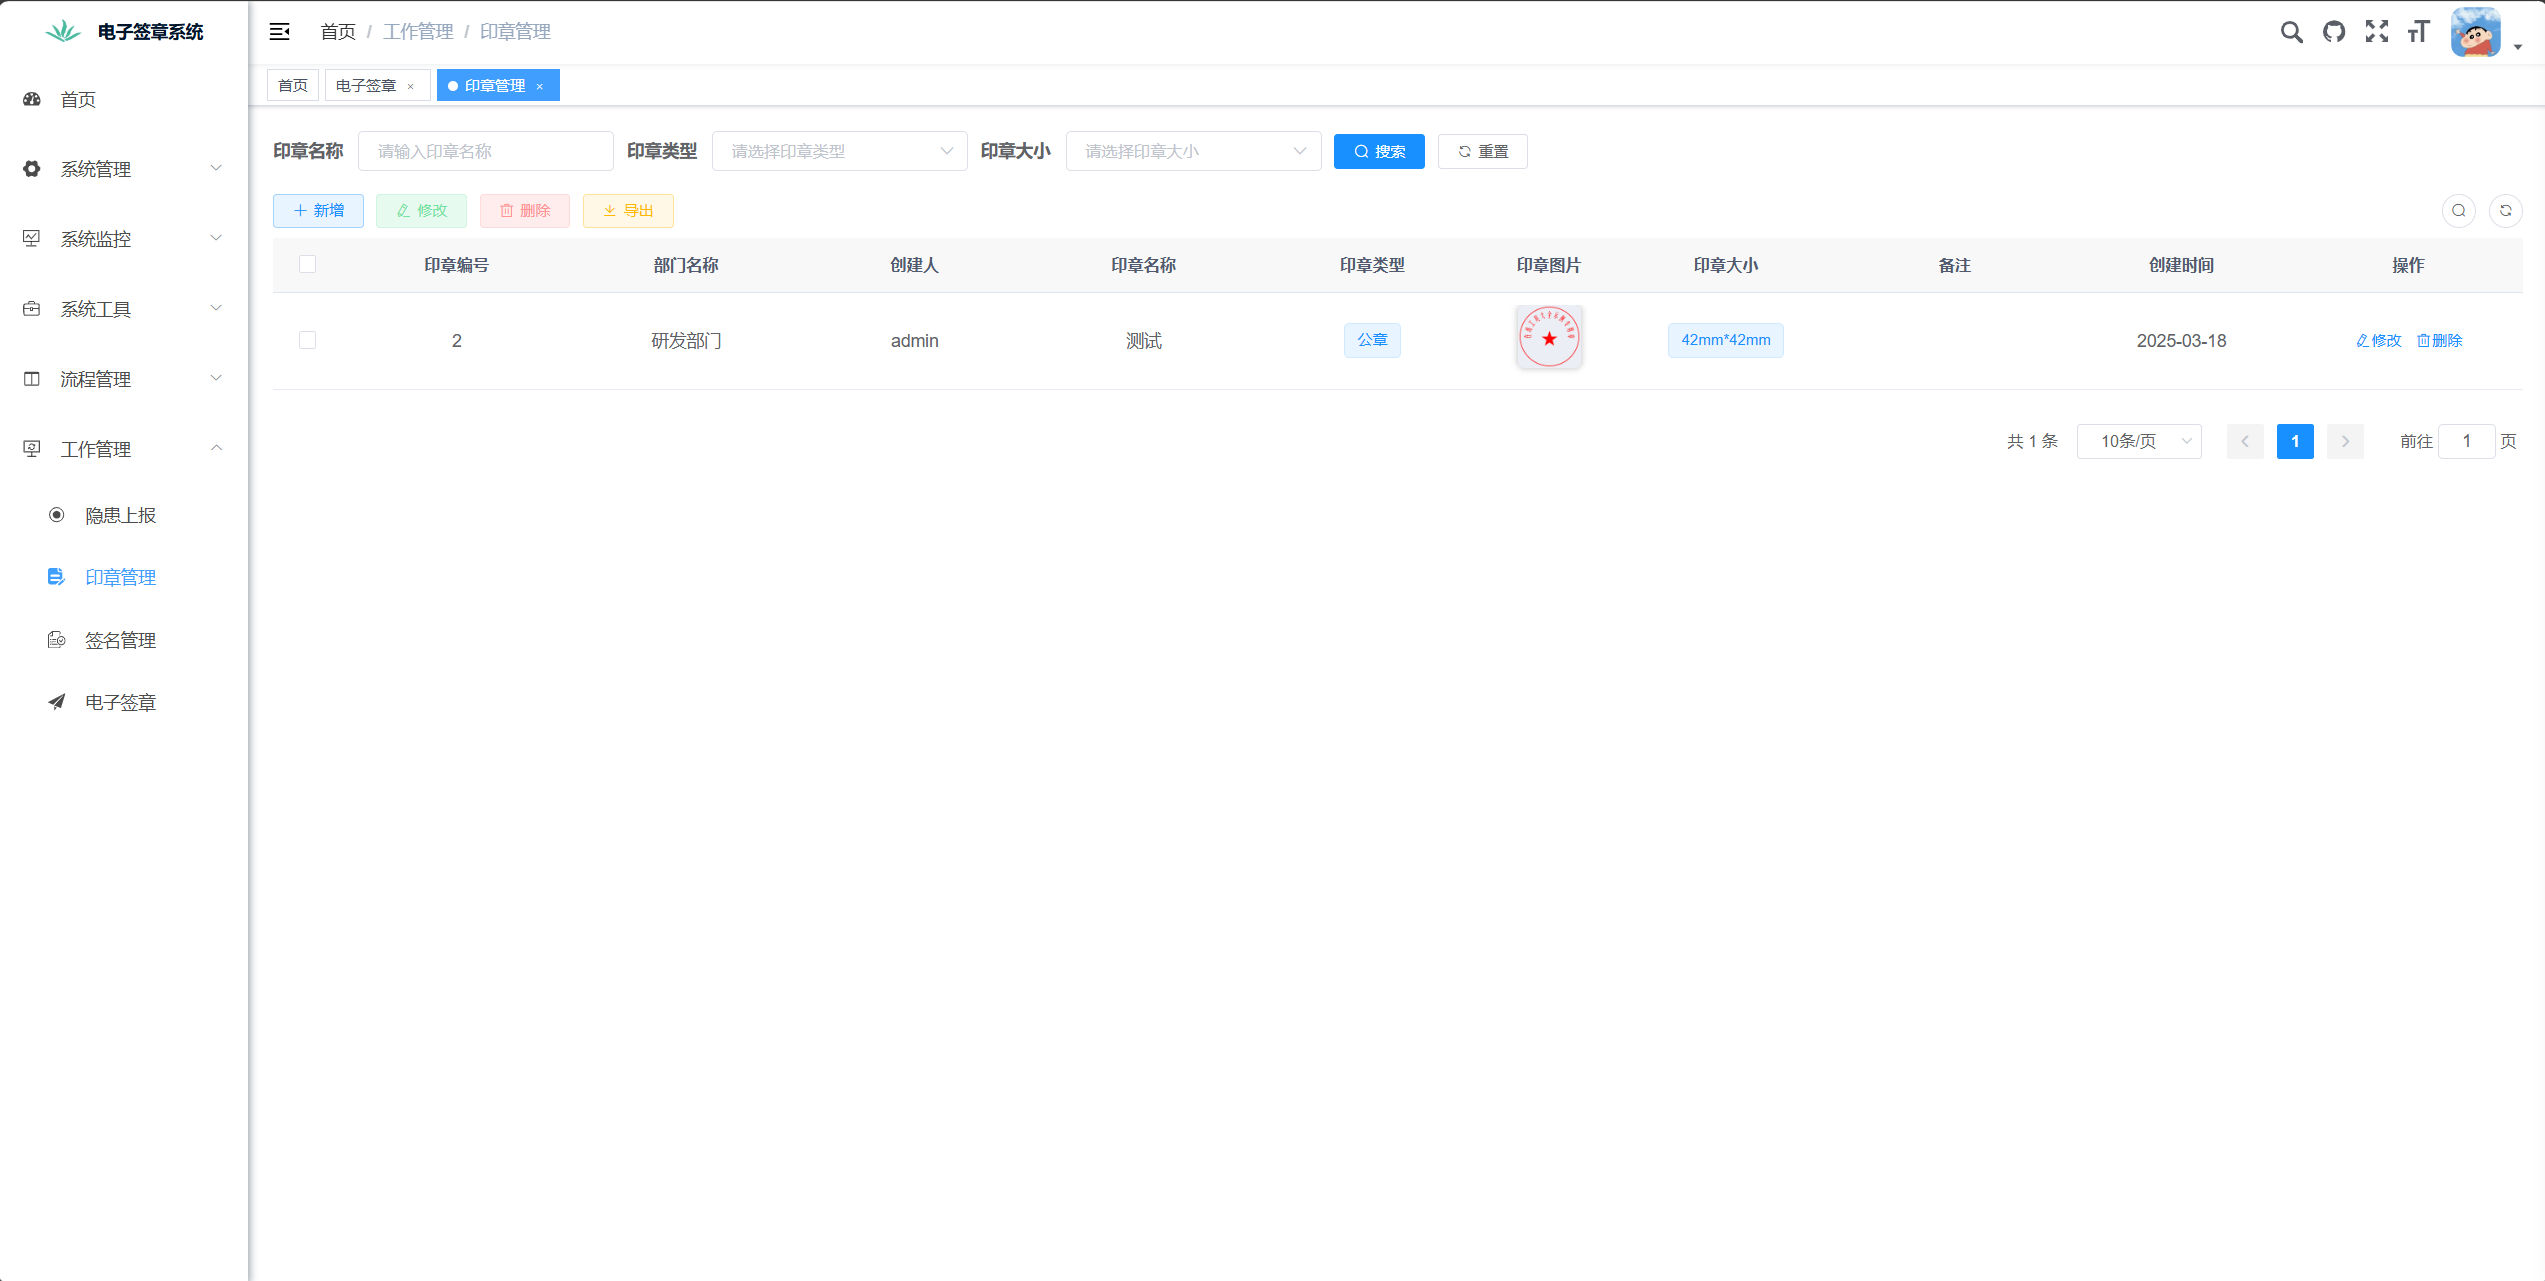Click the sidebar collapse hamburger icon
Viewport: 2545px width, 1281px height.
[x=280, y=32]
